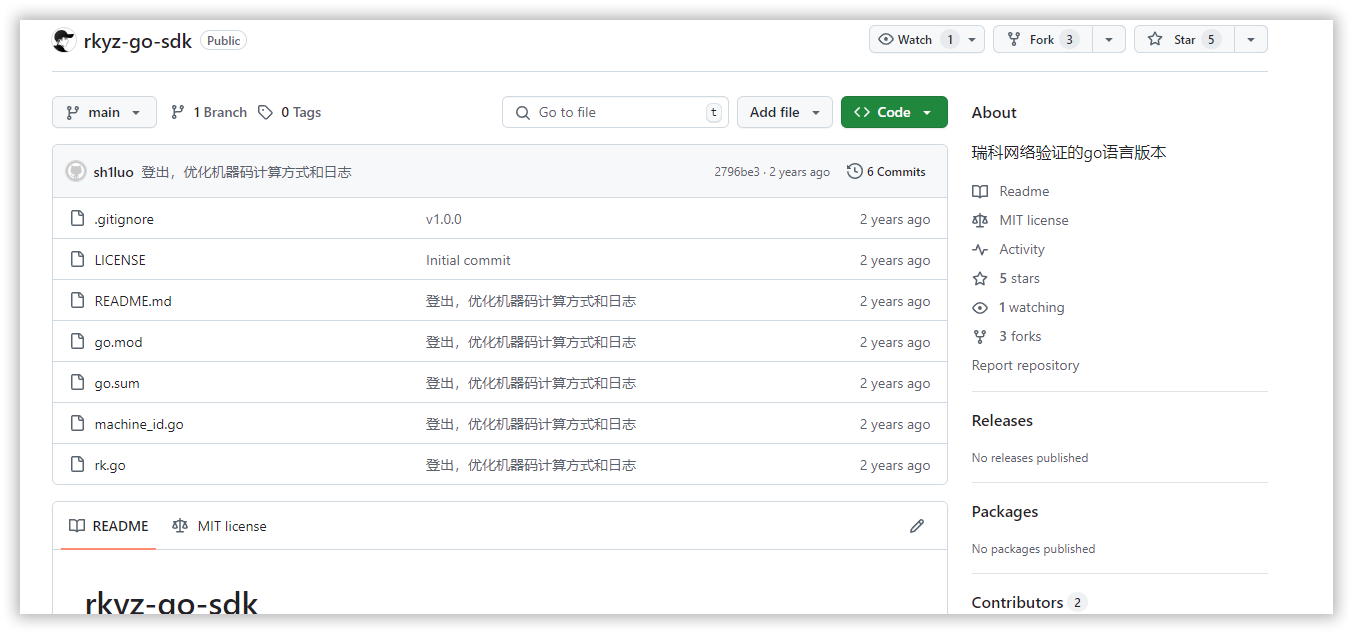Switch to the MIT license tab
The width and height of the screenshot is (1353, 634).
coord(219,526)
